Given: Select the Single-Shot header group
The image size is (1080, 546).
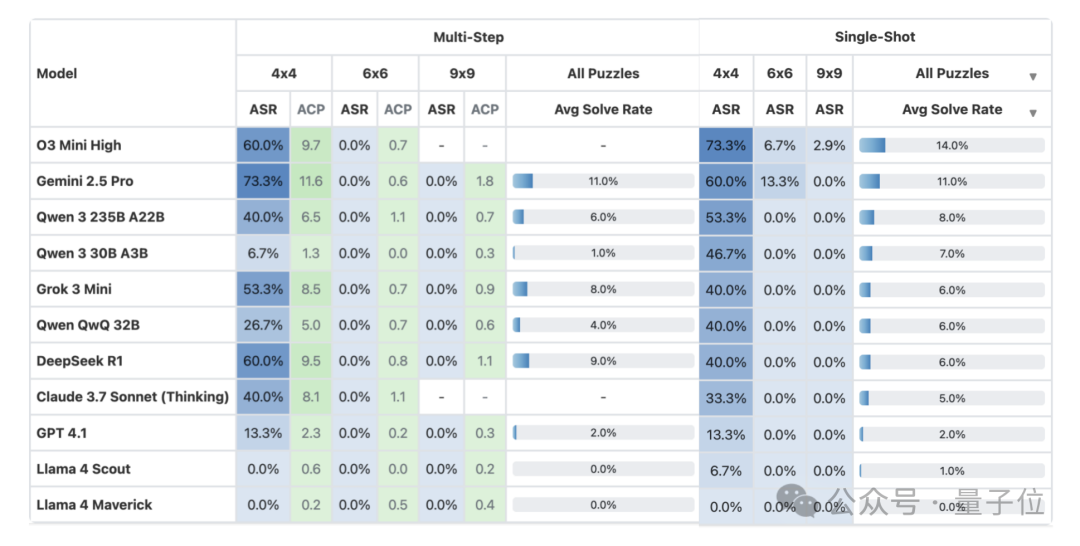Looking at the screenshot, I should (x=875, y=37).
